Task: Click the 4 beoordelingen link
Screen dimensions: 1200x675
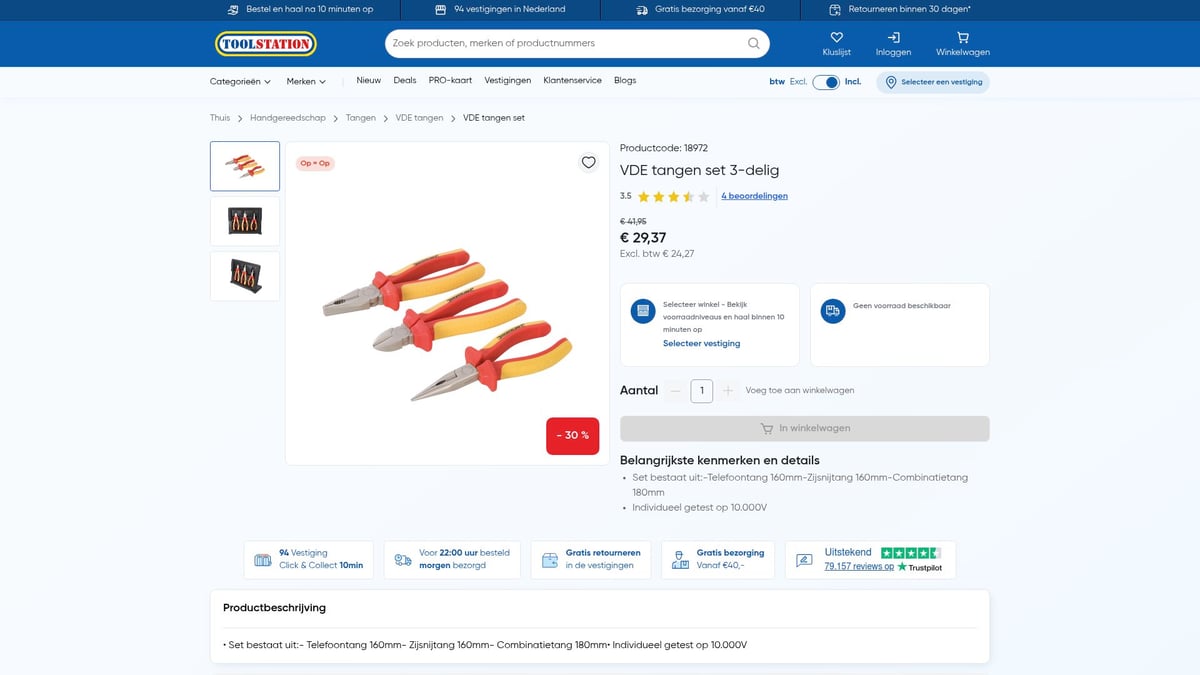Action: pyautogui.click(x=754, y=196)
